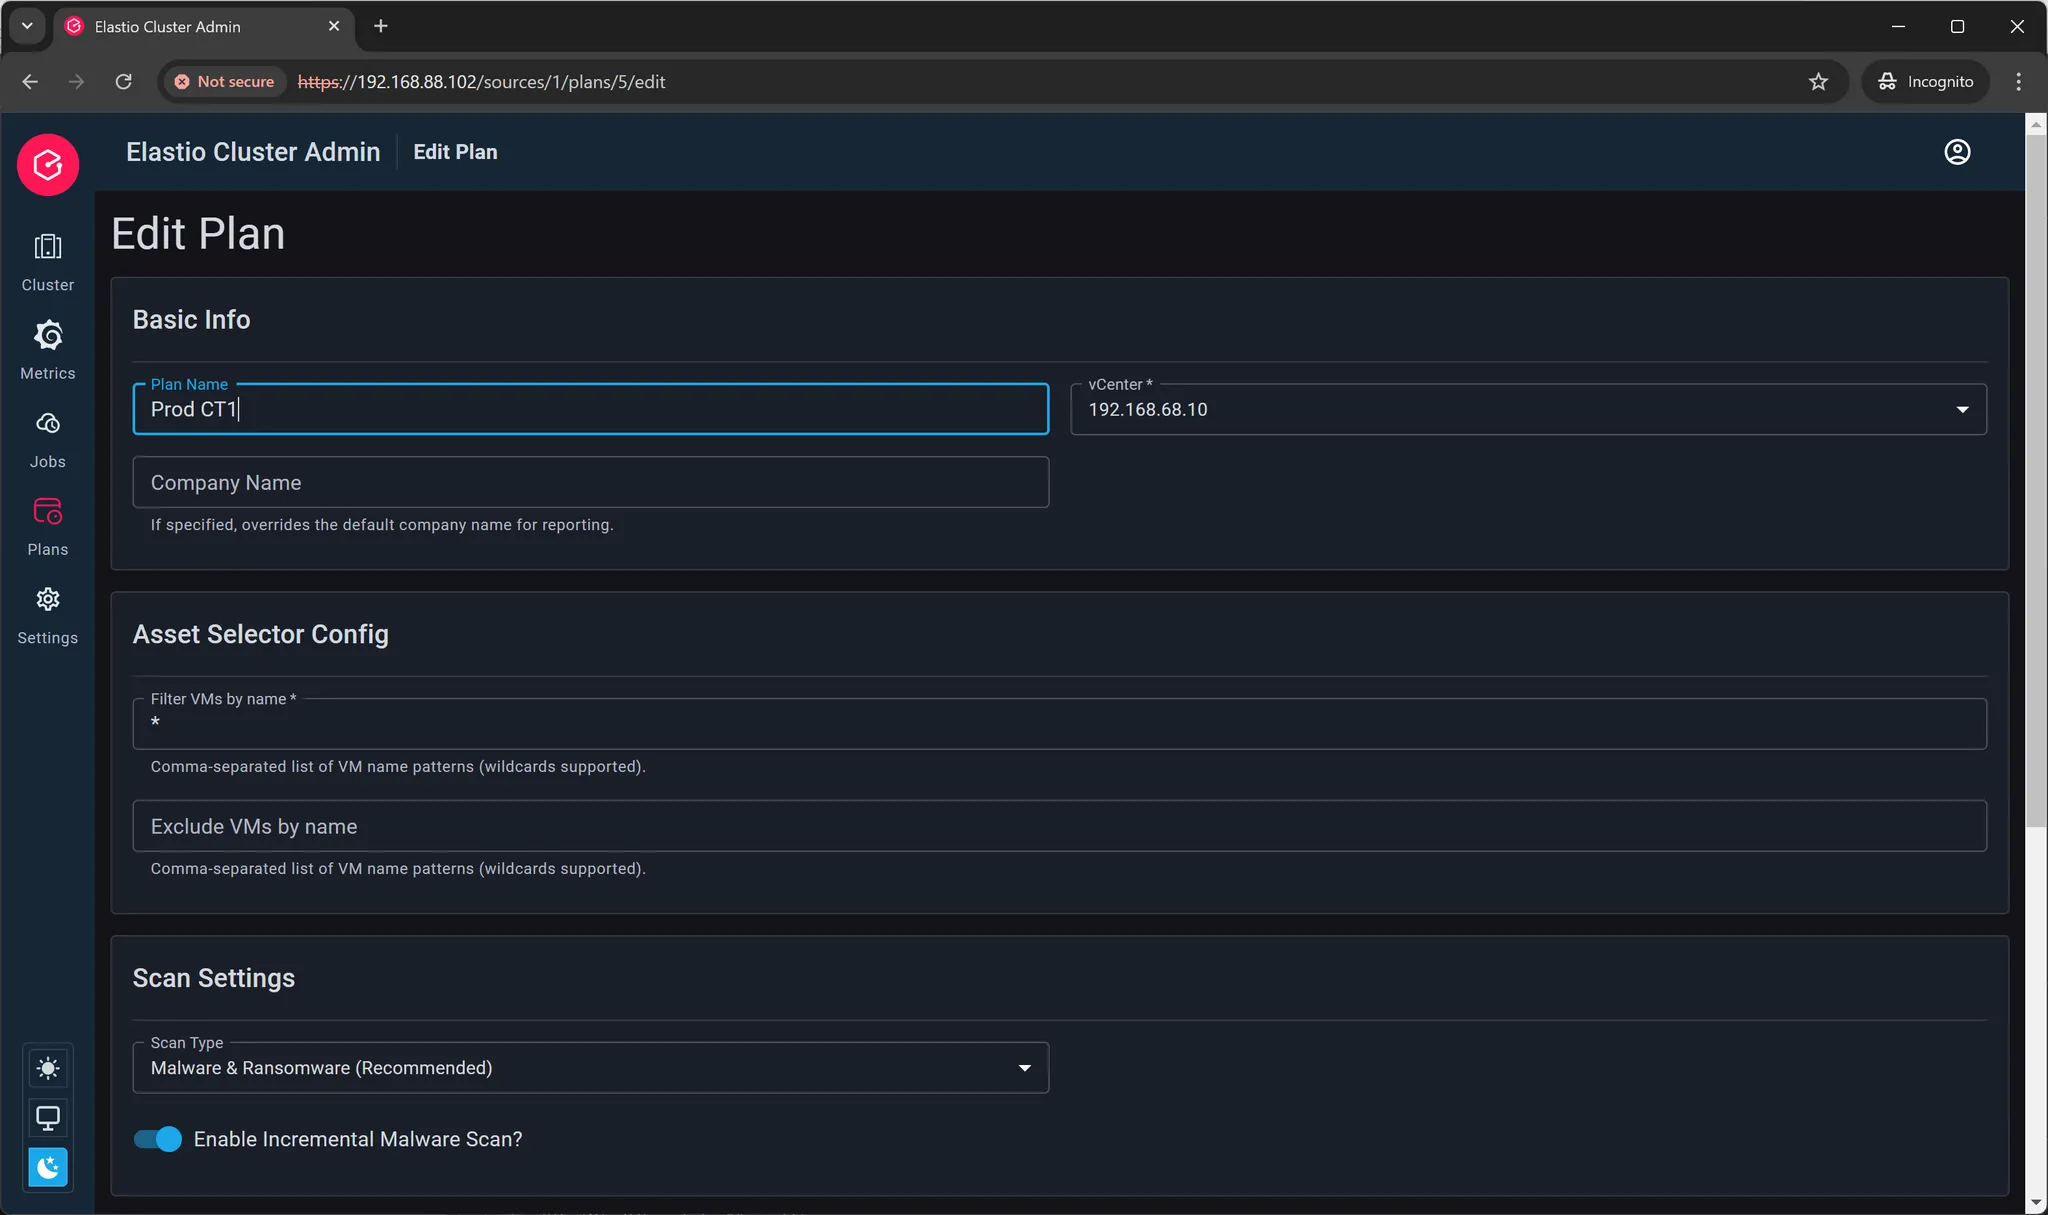This screenshot has width=2048, height=1215.
Task: Reload the browser page
Action: pos(124,82)
